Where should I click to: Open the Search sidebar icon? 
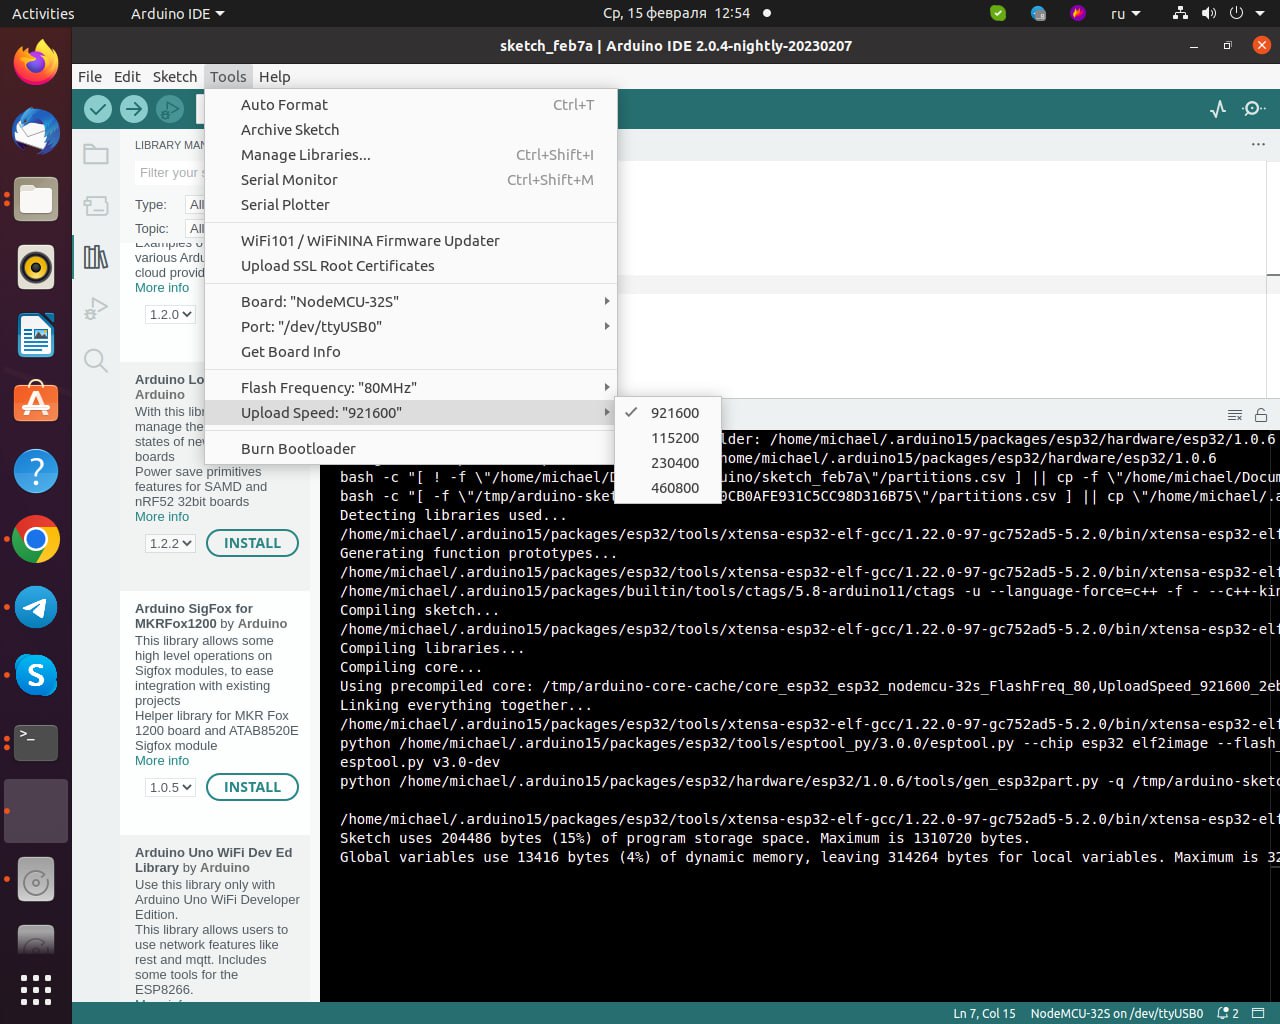point(96,361)
